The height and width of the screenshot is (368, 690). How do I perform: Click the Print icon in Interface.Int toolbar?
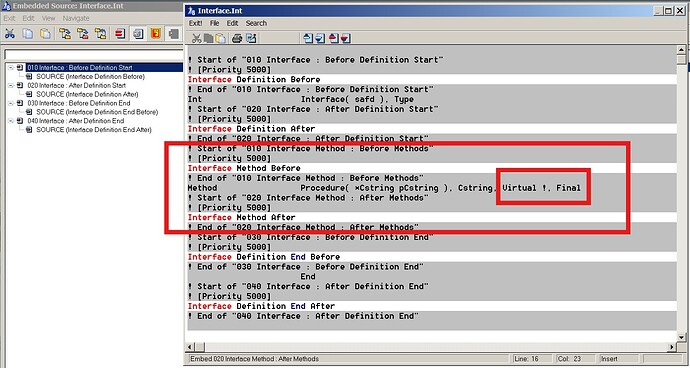pyautogui.click(x=237, y=39)
